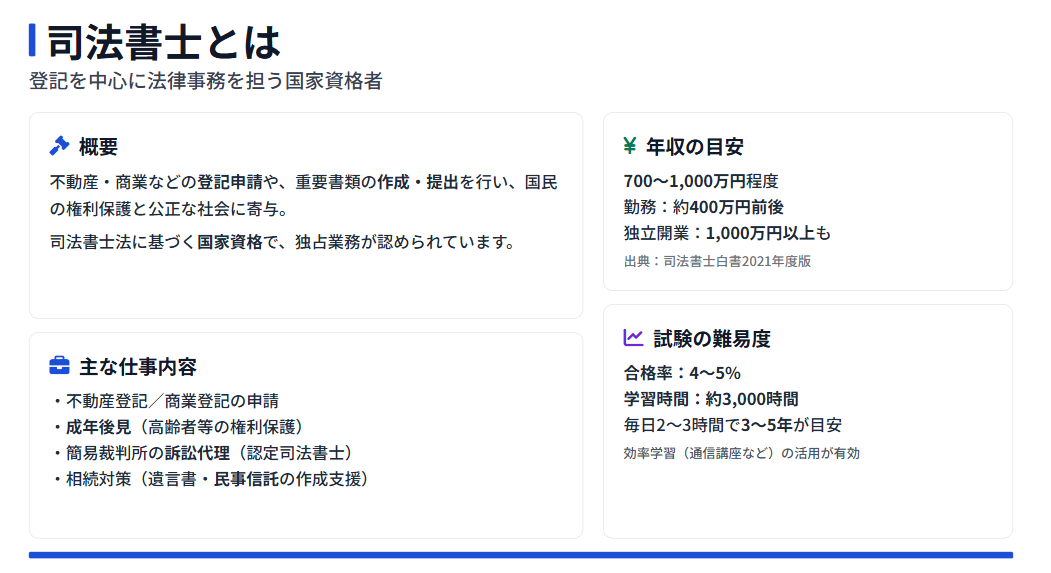Click the blue horizontal bar at the bottom
Screen dimensions: 1051x573
click(520, 555)
